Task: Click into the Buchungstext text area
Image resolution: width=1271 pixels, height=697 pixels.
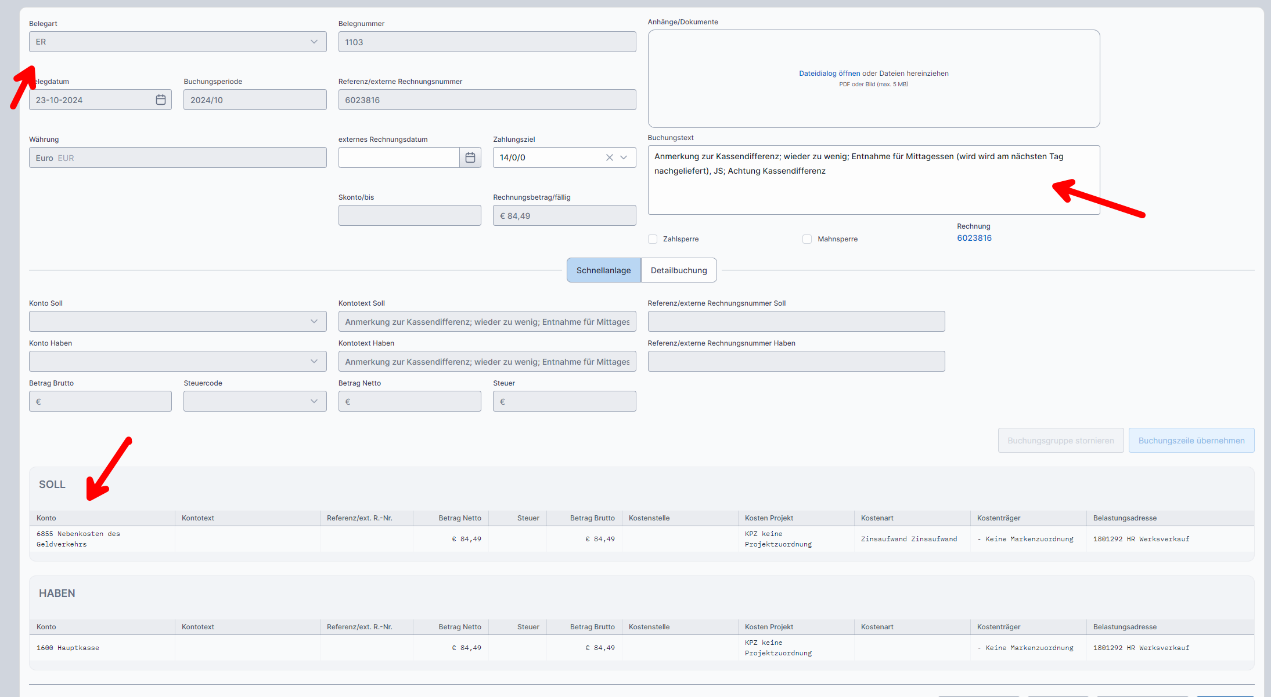Action: 874,180
